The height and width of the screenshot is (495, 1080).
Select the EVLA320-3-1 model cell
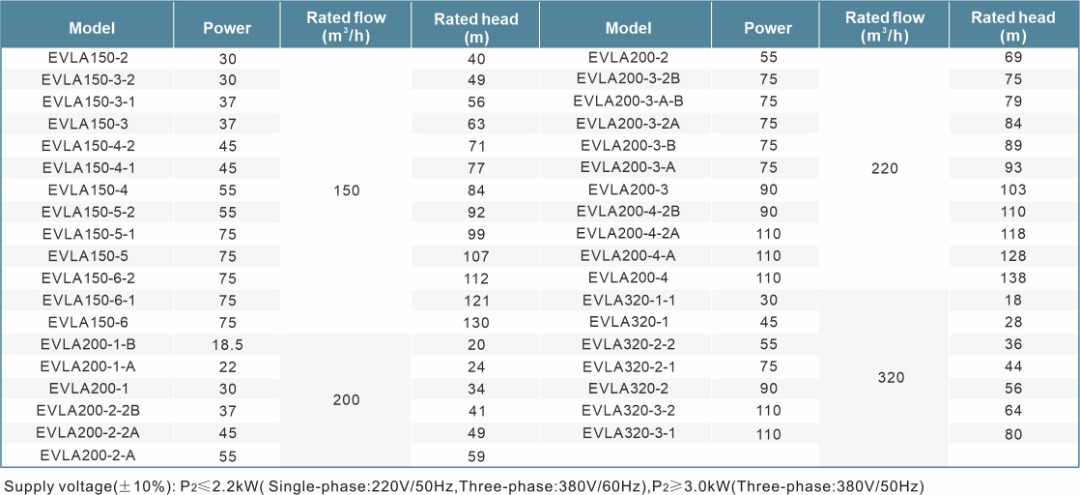tap(628, 432)
